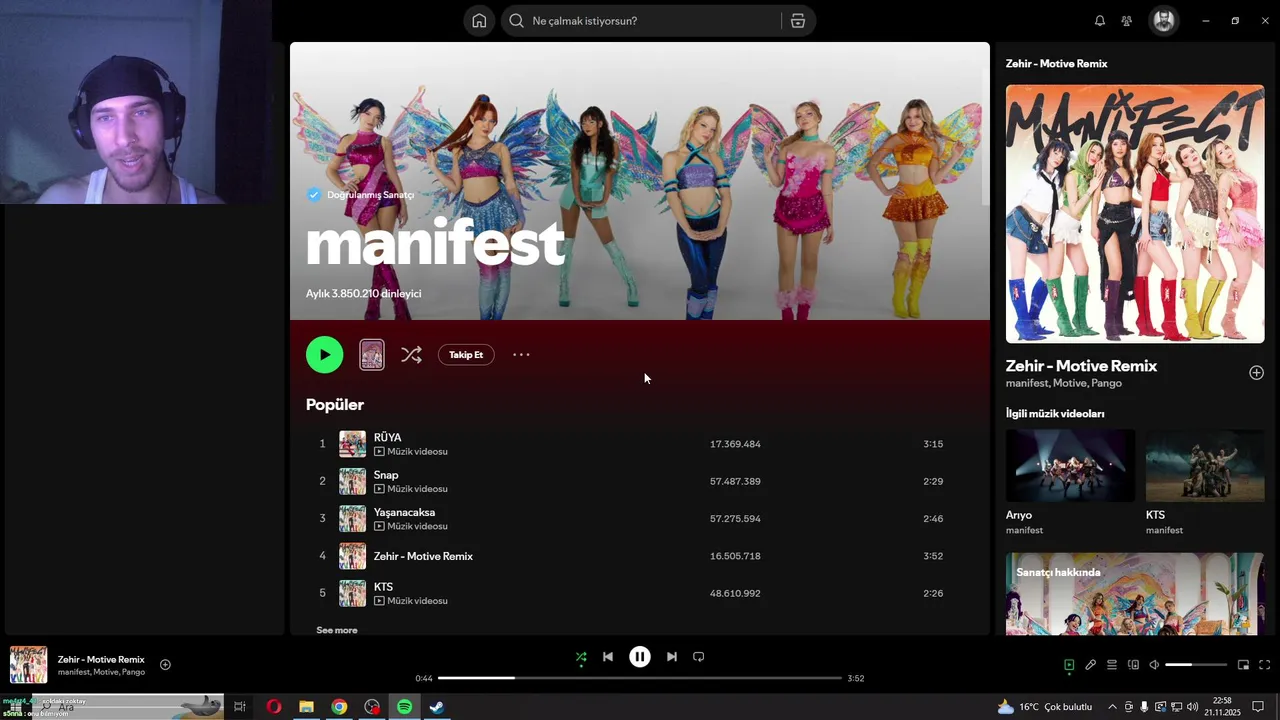Viewport: 1280px width, 720px height.
Task: Open the Arıyo related music video
Action: point(1070,466)
